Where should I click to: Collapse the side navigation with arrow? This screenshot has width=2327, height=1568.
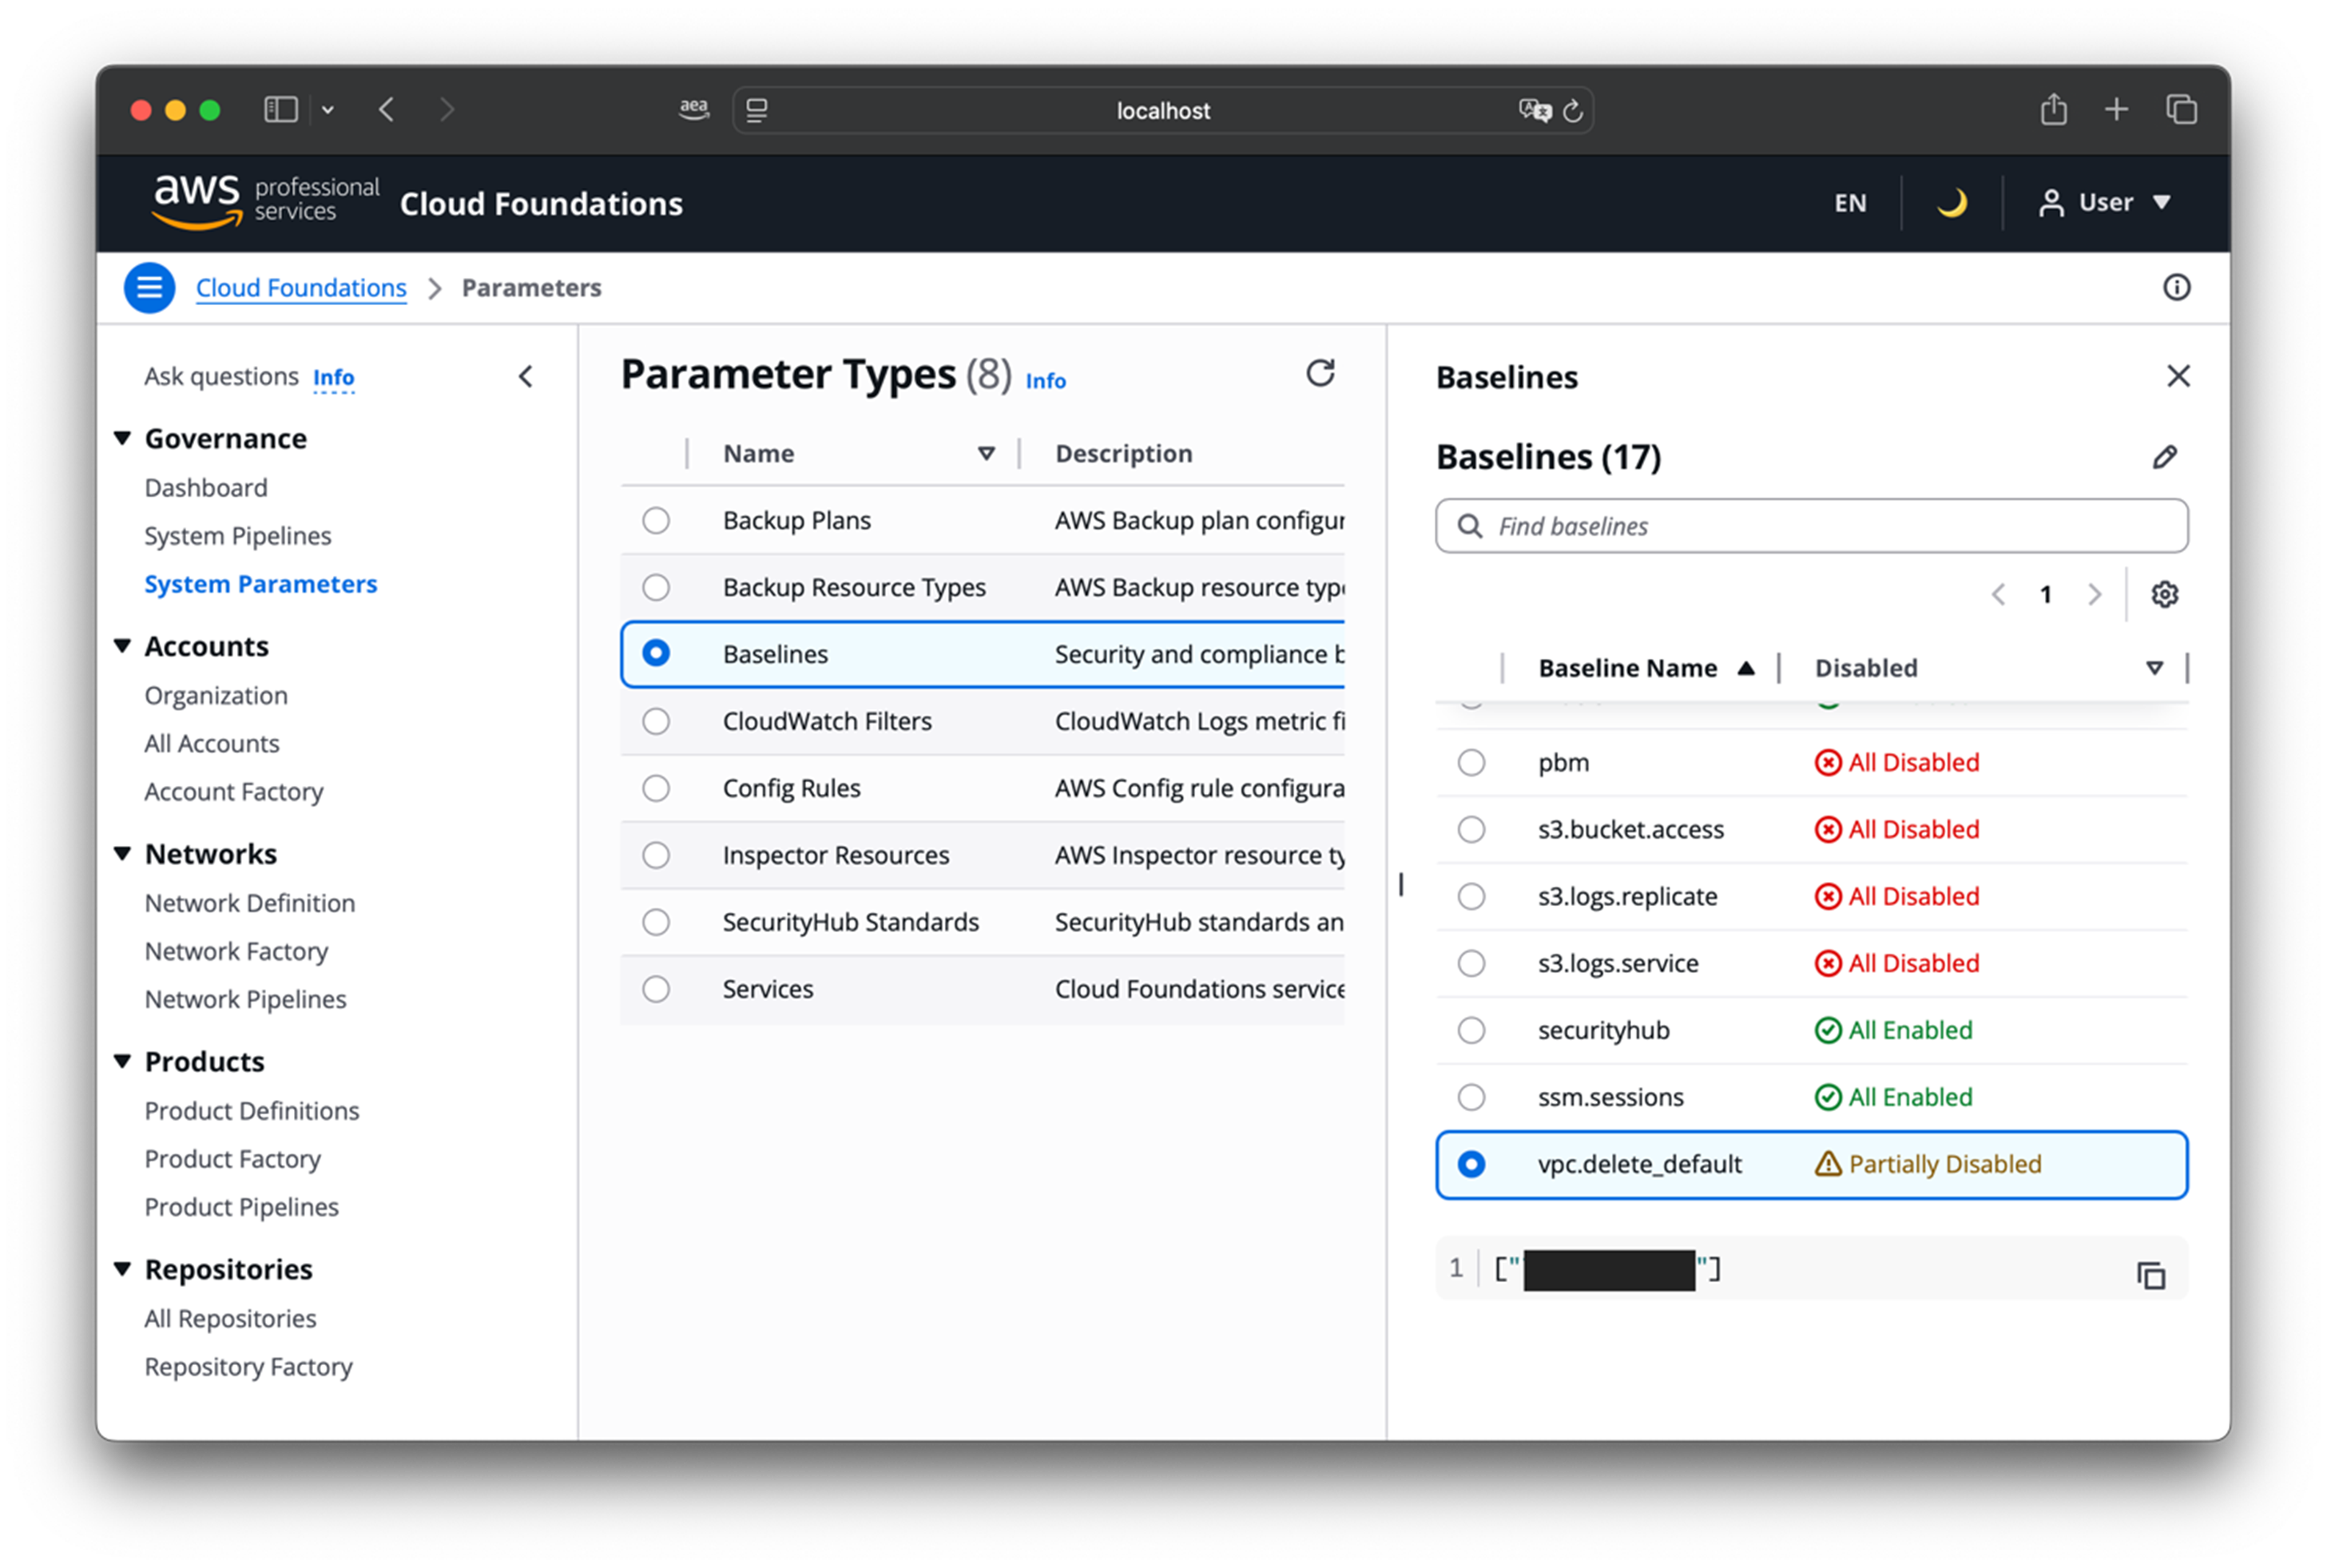click(526, 377)
